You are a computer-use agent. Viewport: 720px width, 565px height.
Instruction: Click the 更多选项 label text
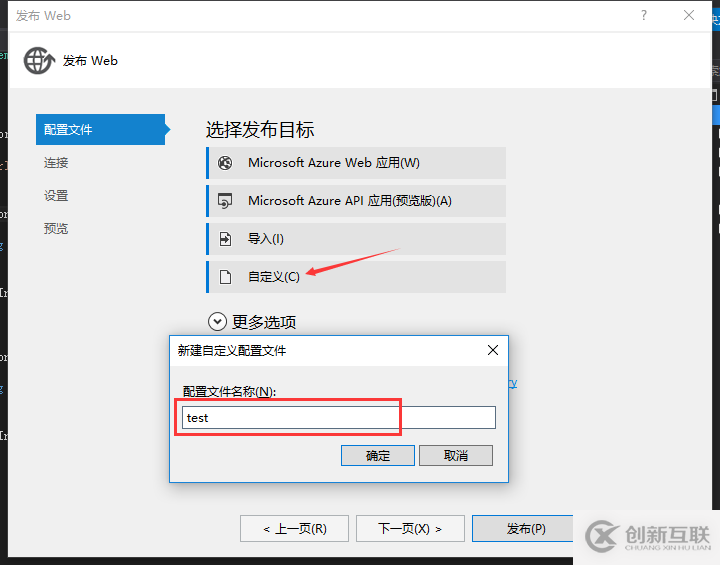point(264,322)
